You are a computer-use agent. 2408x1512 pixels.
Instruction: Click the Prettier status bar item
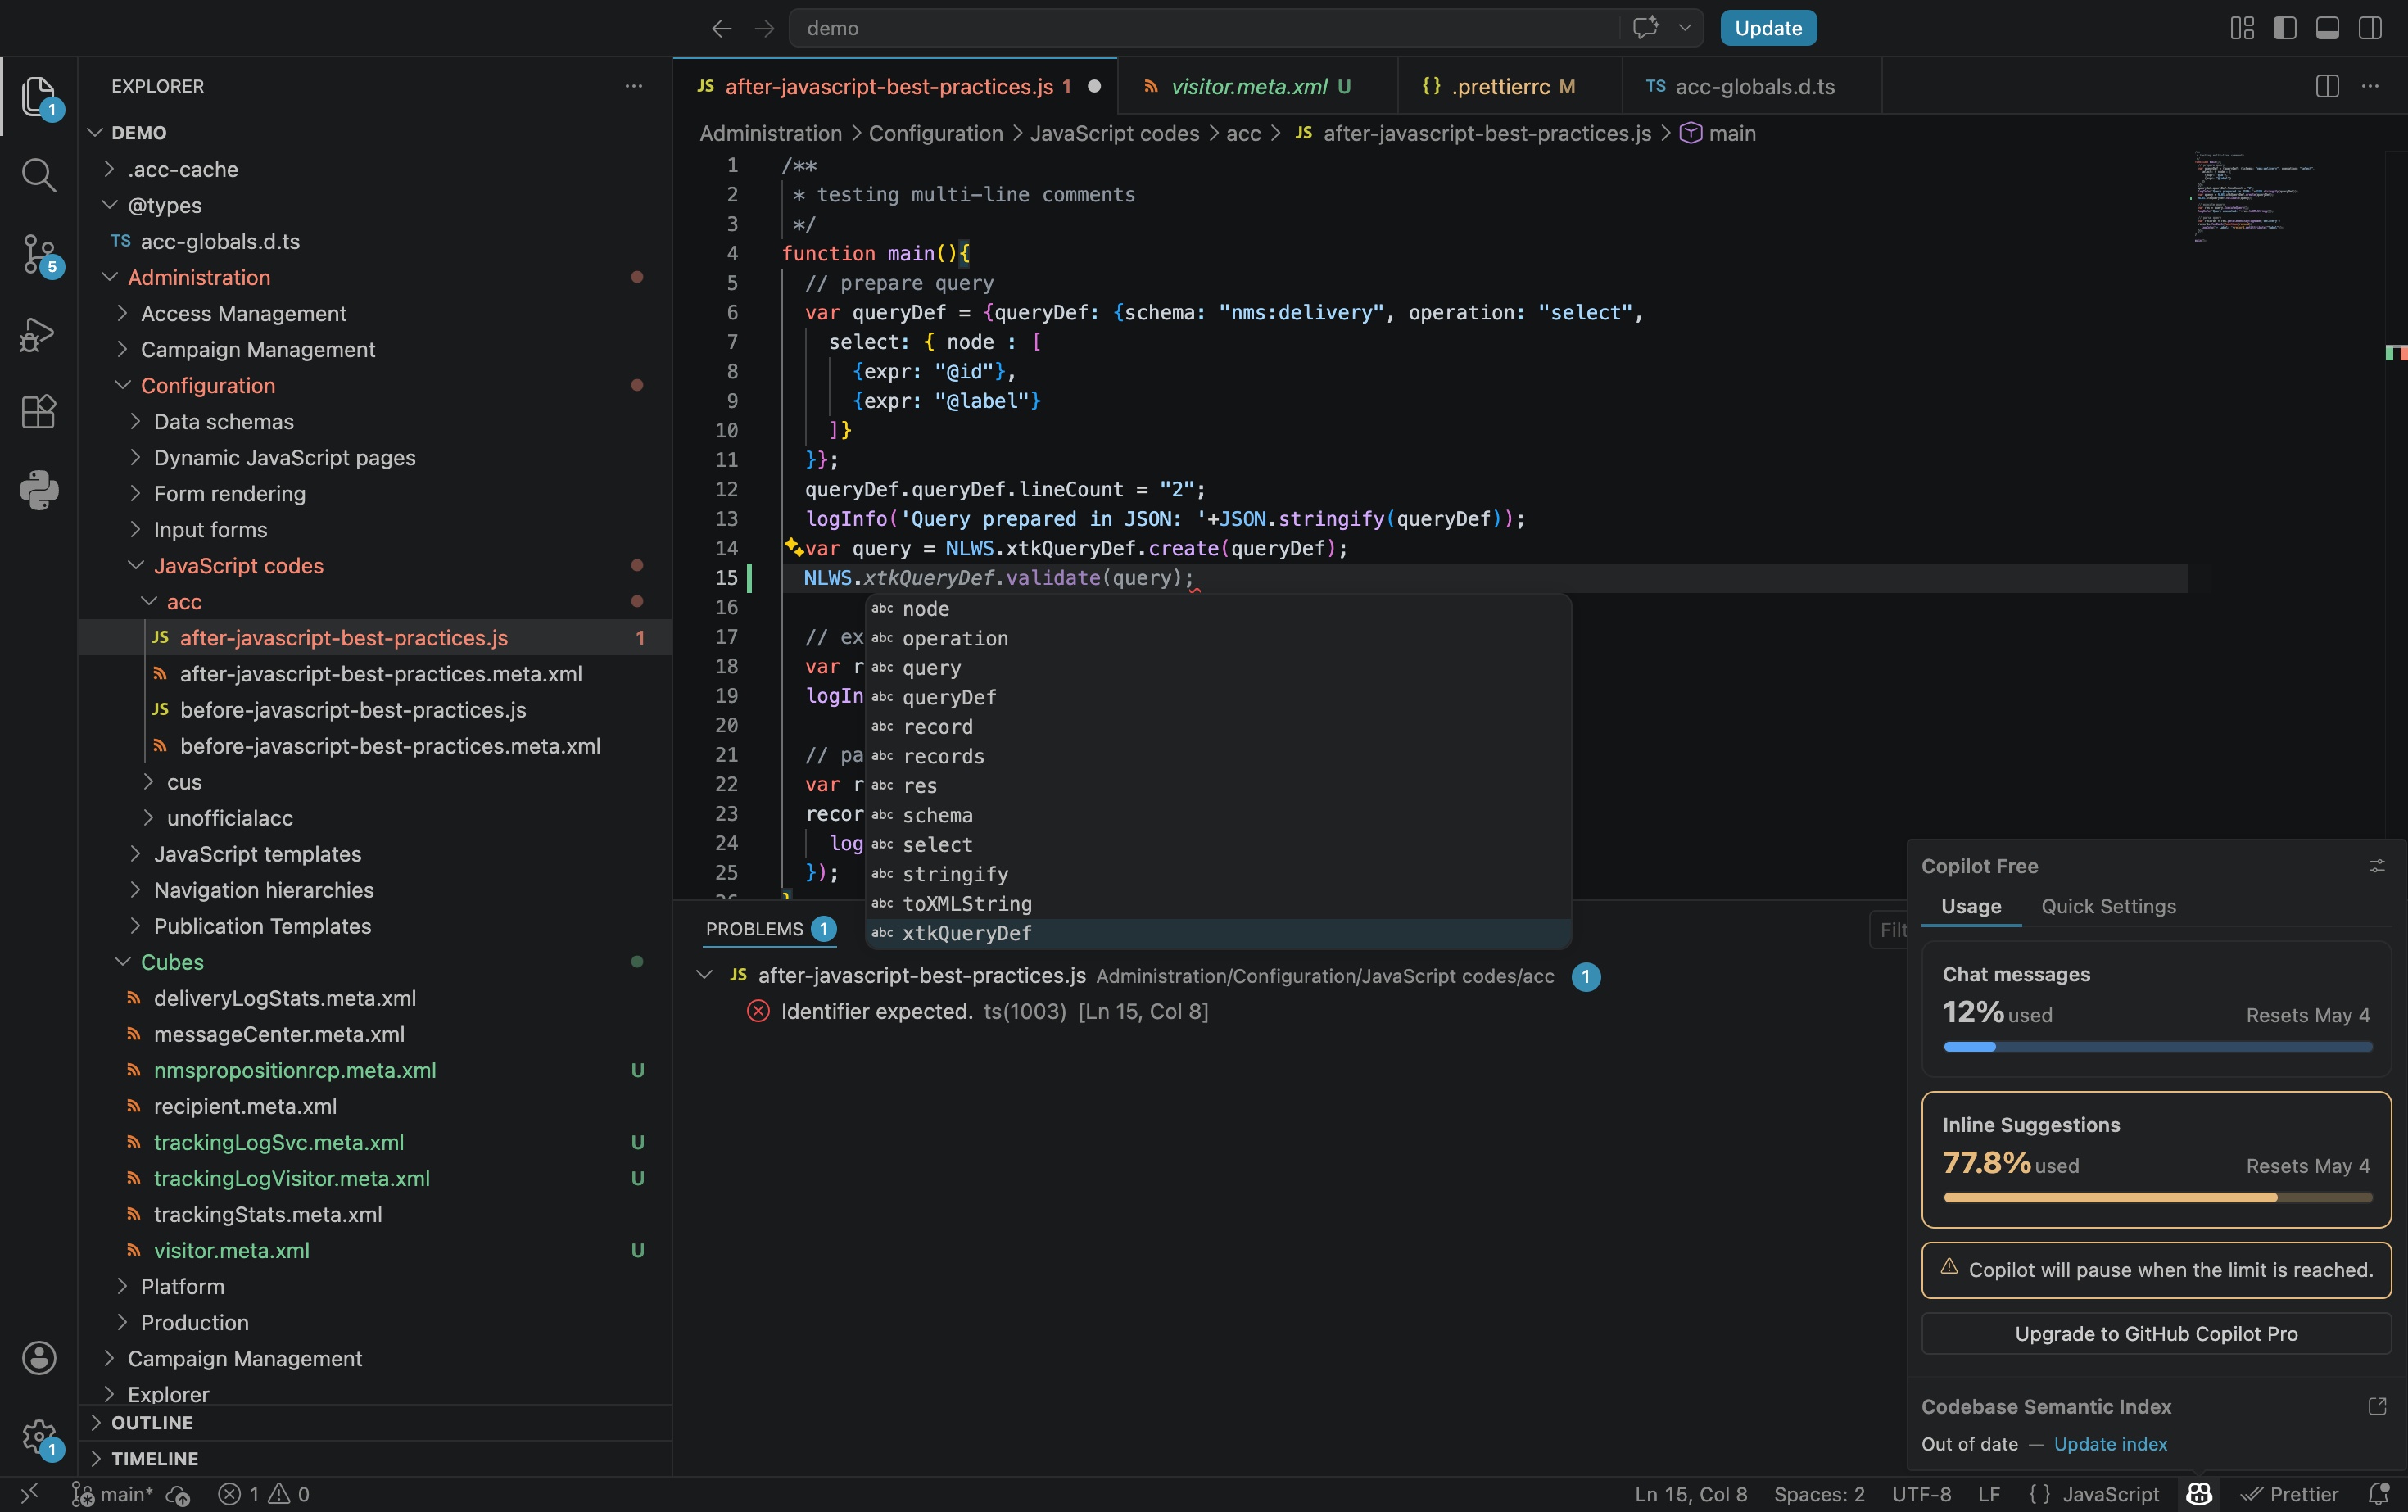[x=2289, y=1494]
